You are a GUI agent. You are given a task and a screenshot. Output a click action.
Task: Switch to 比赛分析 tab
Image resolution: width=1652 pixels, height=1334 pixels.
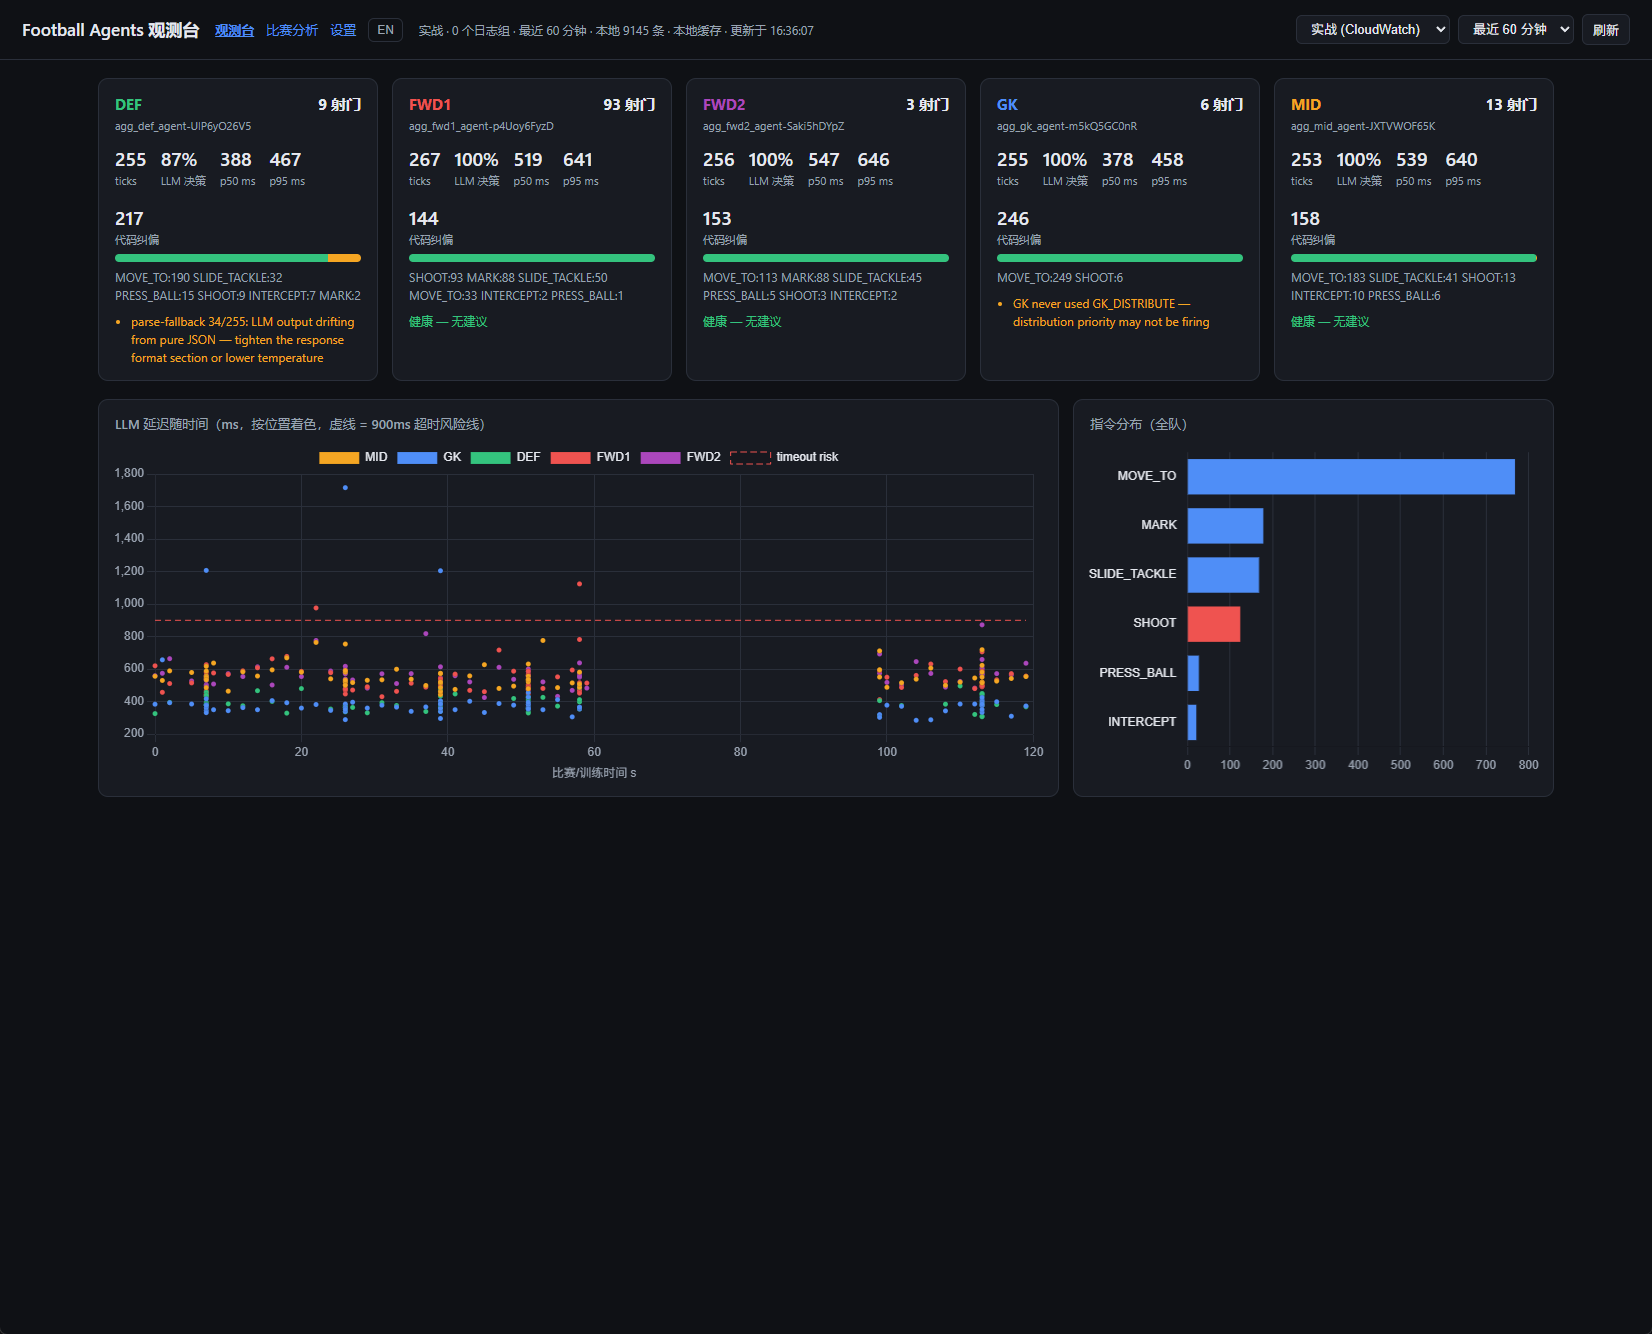[292, 30]
